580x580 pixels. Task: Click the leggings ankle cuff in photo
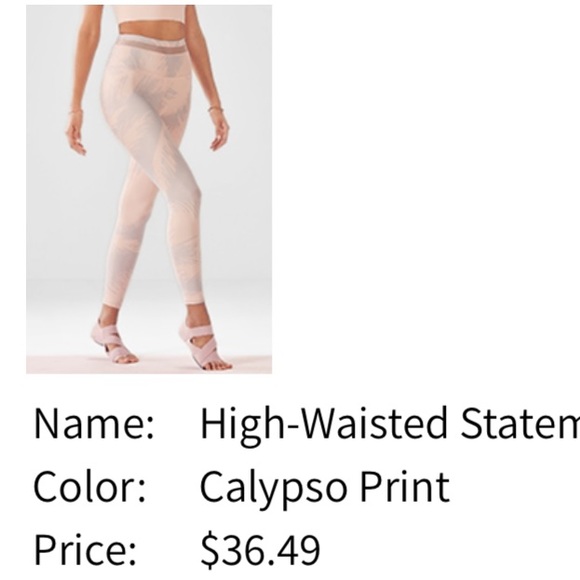(195, 299)
